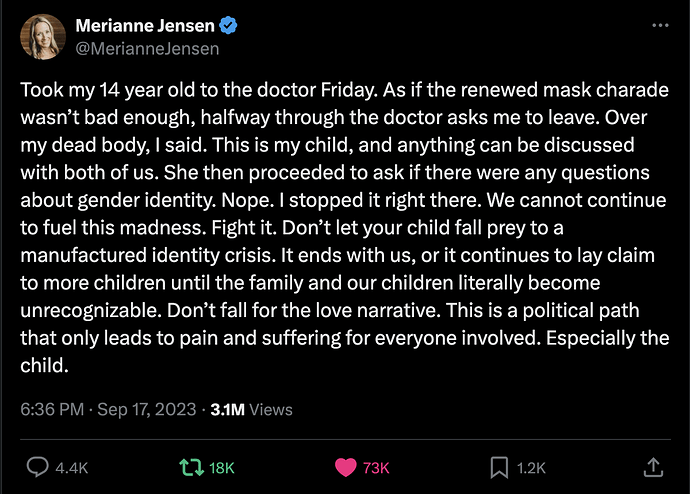Click the word Views beside 3.1M

[271, 409]
